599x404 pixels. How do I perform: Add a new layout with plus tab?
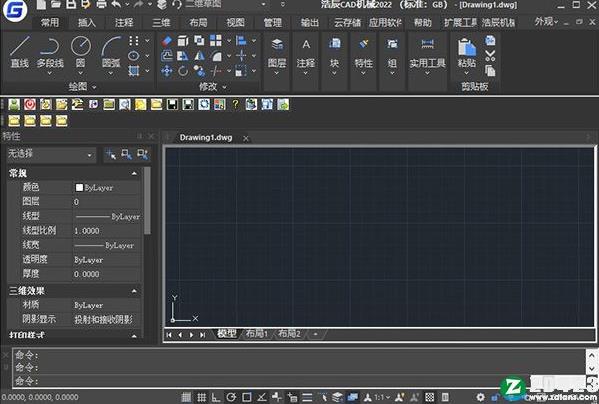coord(316,334)
